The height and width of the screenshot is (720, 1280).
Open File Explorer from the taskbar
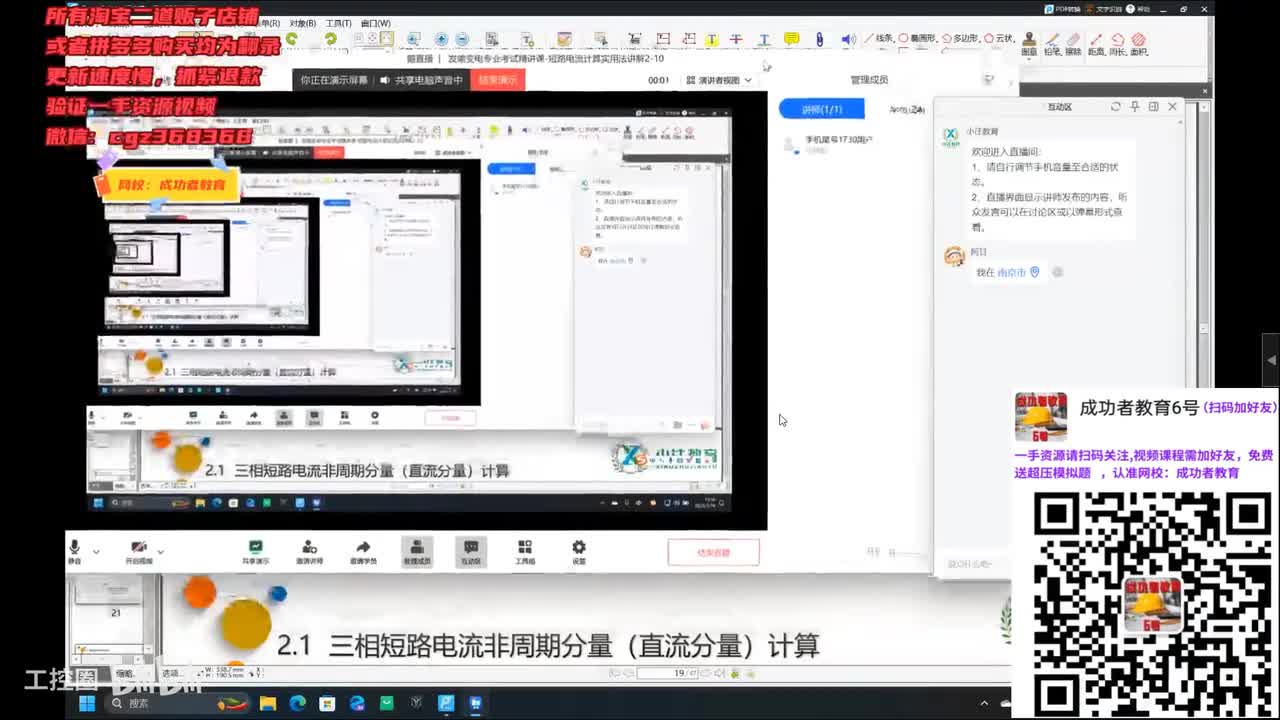tap(267, 703)
